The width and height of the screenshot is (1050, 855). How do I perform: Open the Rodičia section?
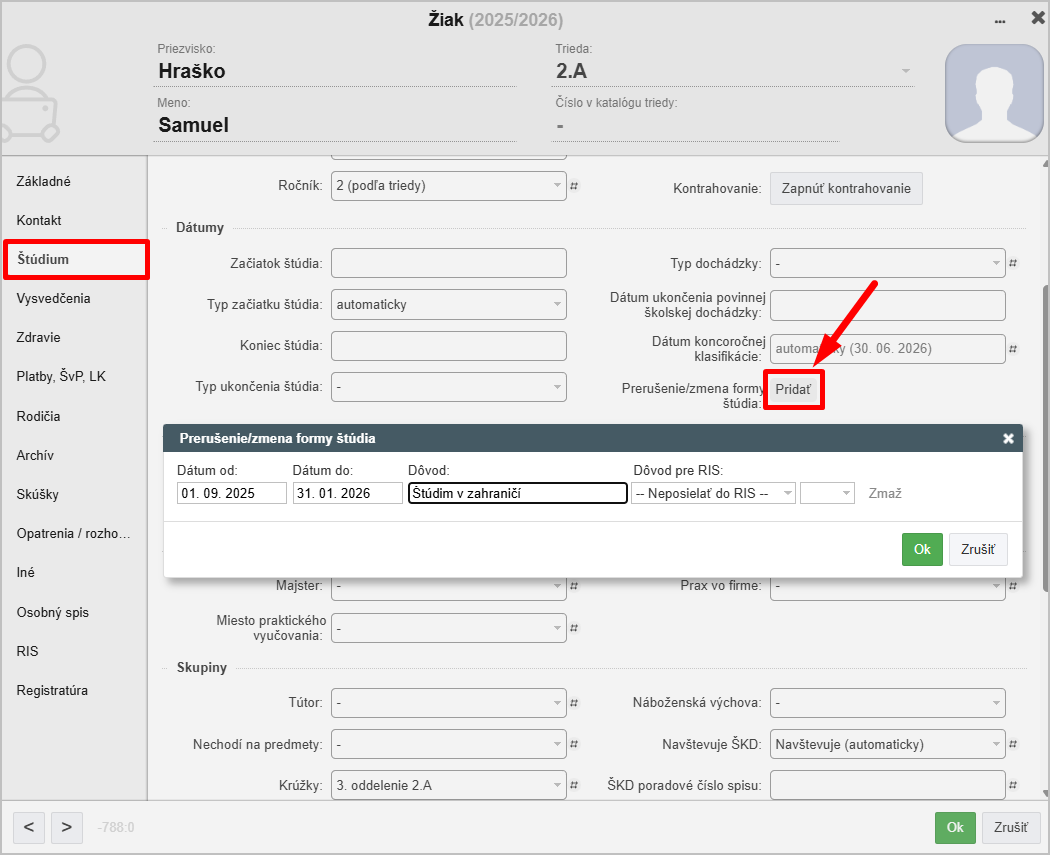(x=39, y=416)
